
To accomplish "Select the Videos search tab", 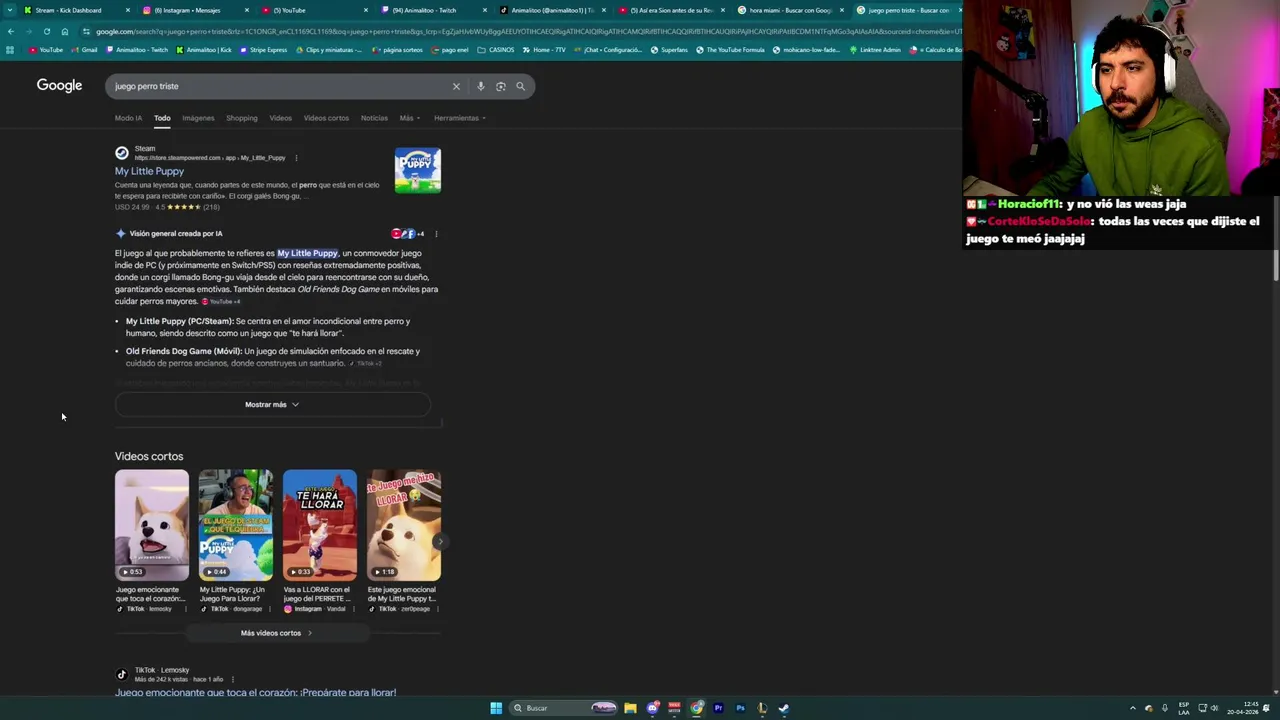I will (x=280, y=118).
